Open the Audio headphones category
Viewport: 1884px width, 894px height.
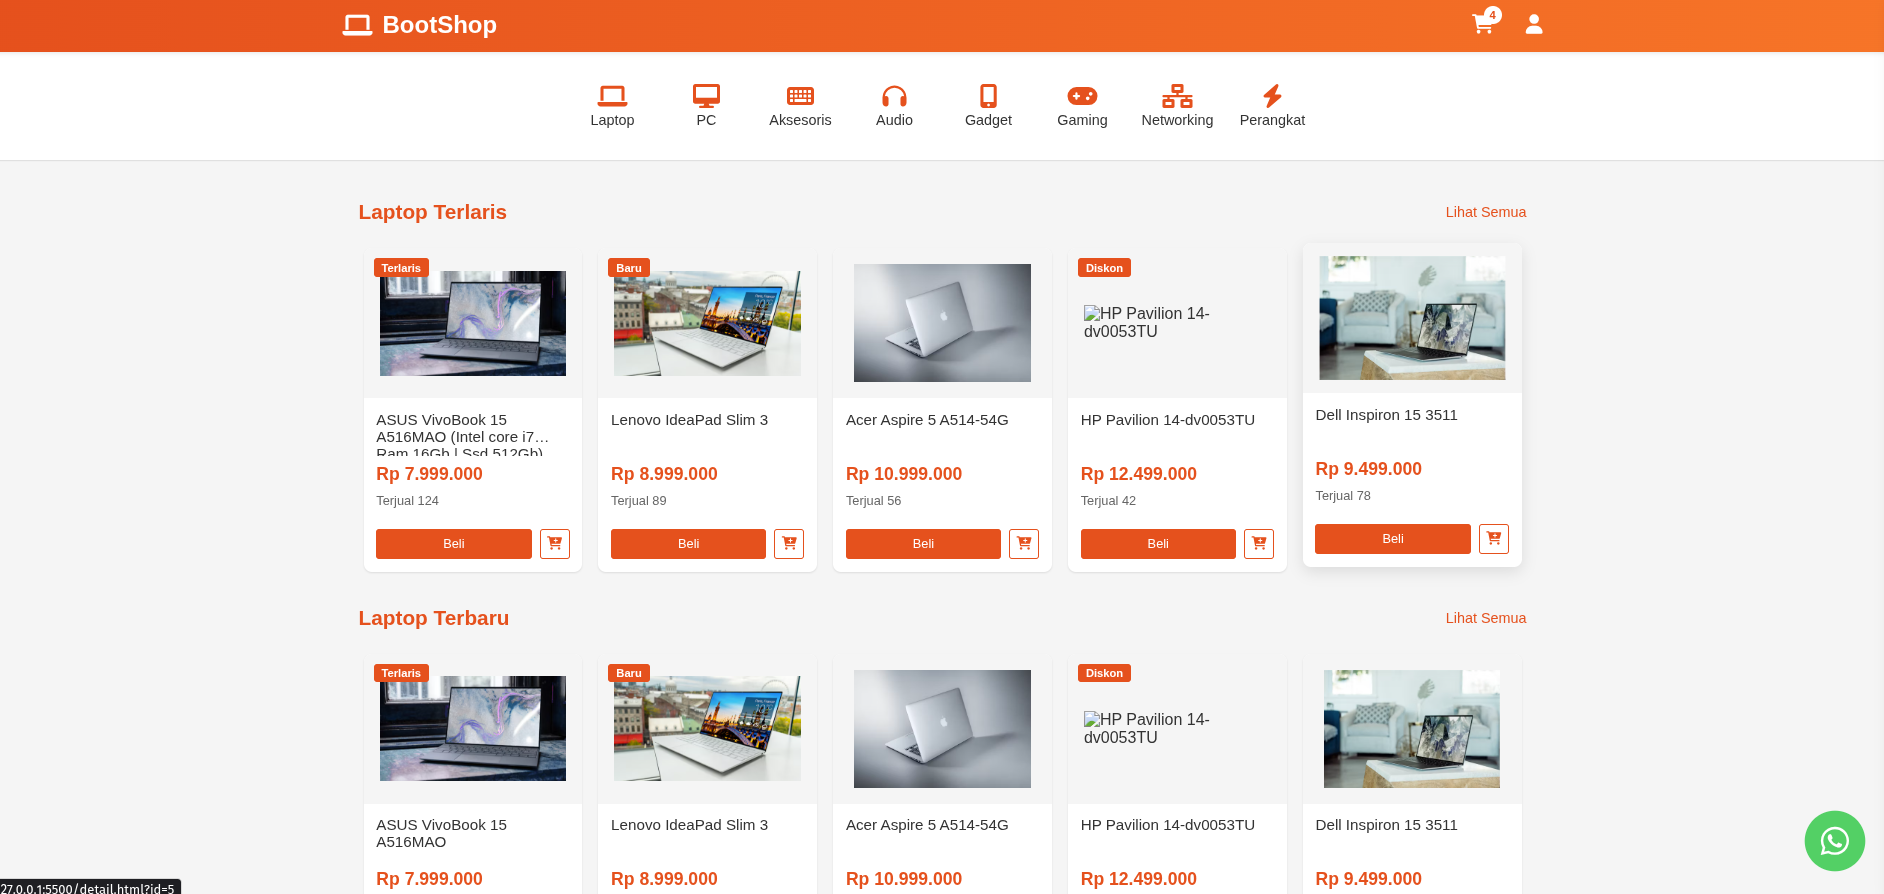click(x=894, y=106)
